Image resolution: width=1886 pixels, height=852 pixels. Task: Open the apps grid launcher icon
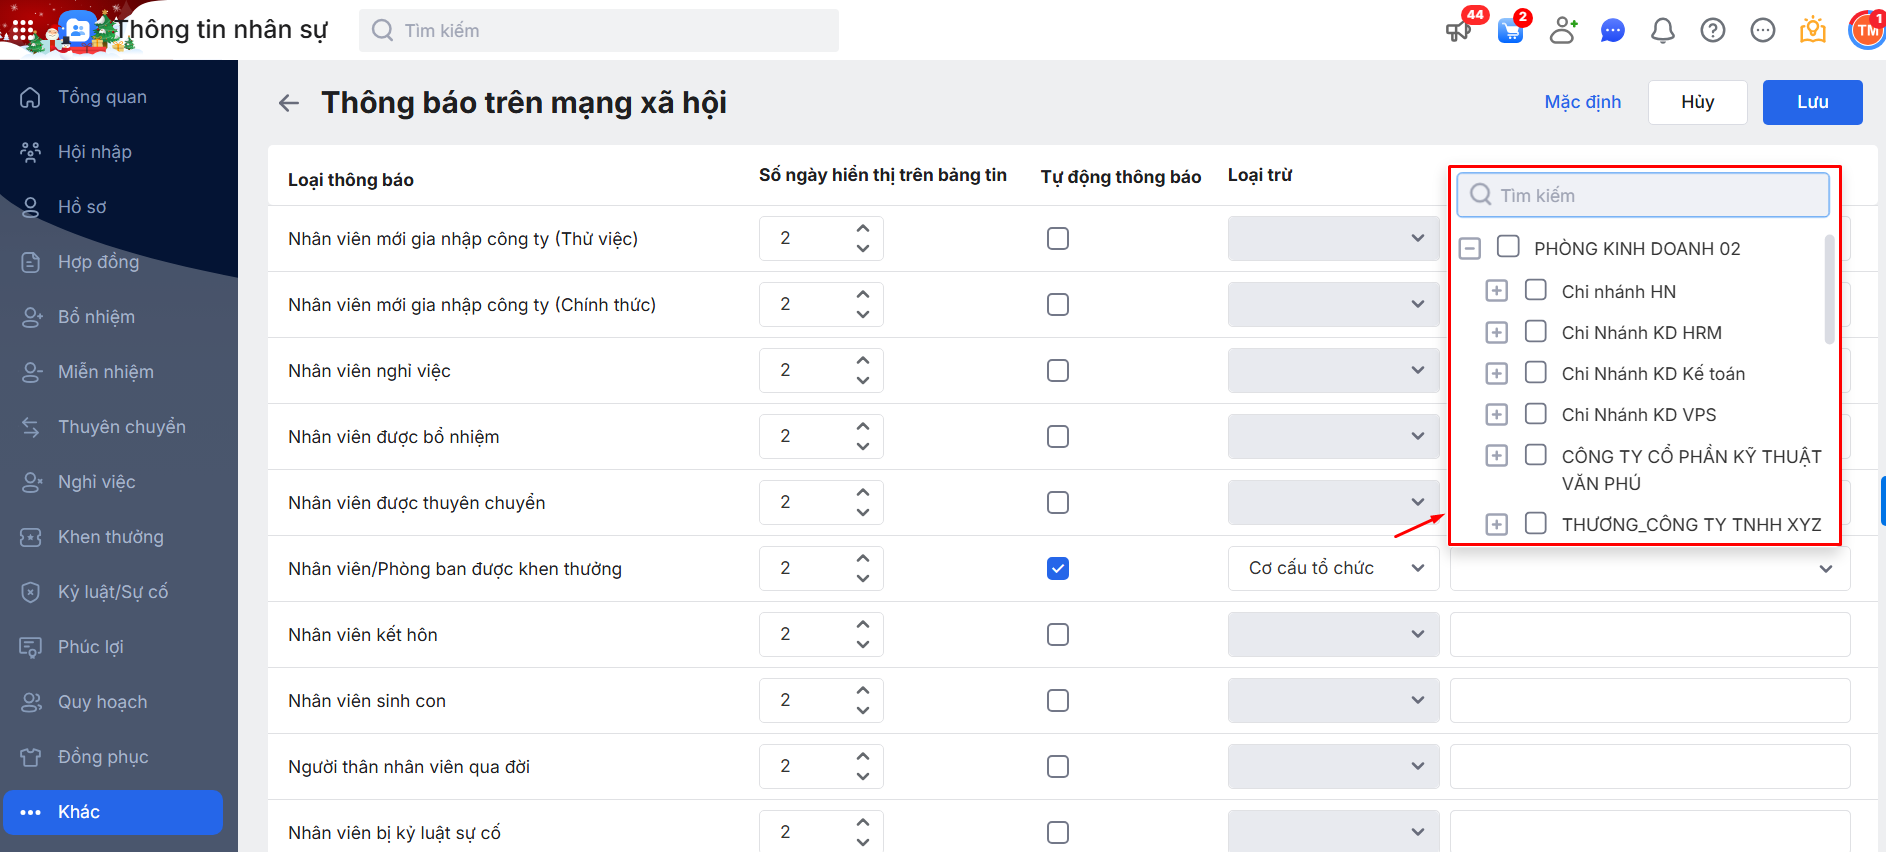coord(22,30)
